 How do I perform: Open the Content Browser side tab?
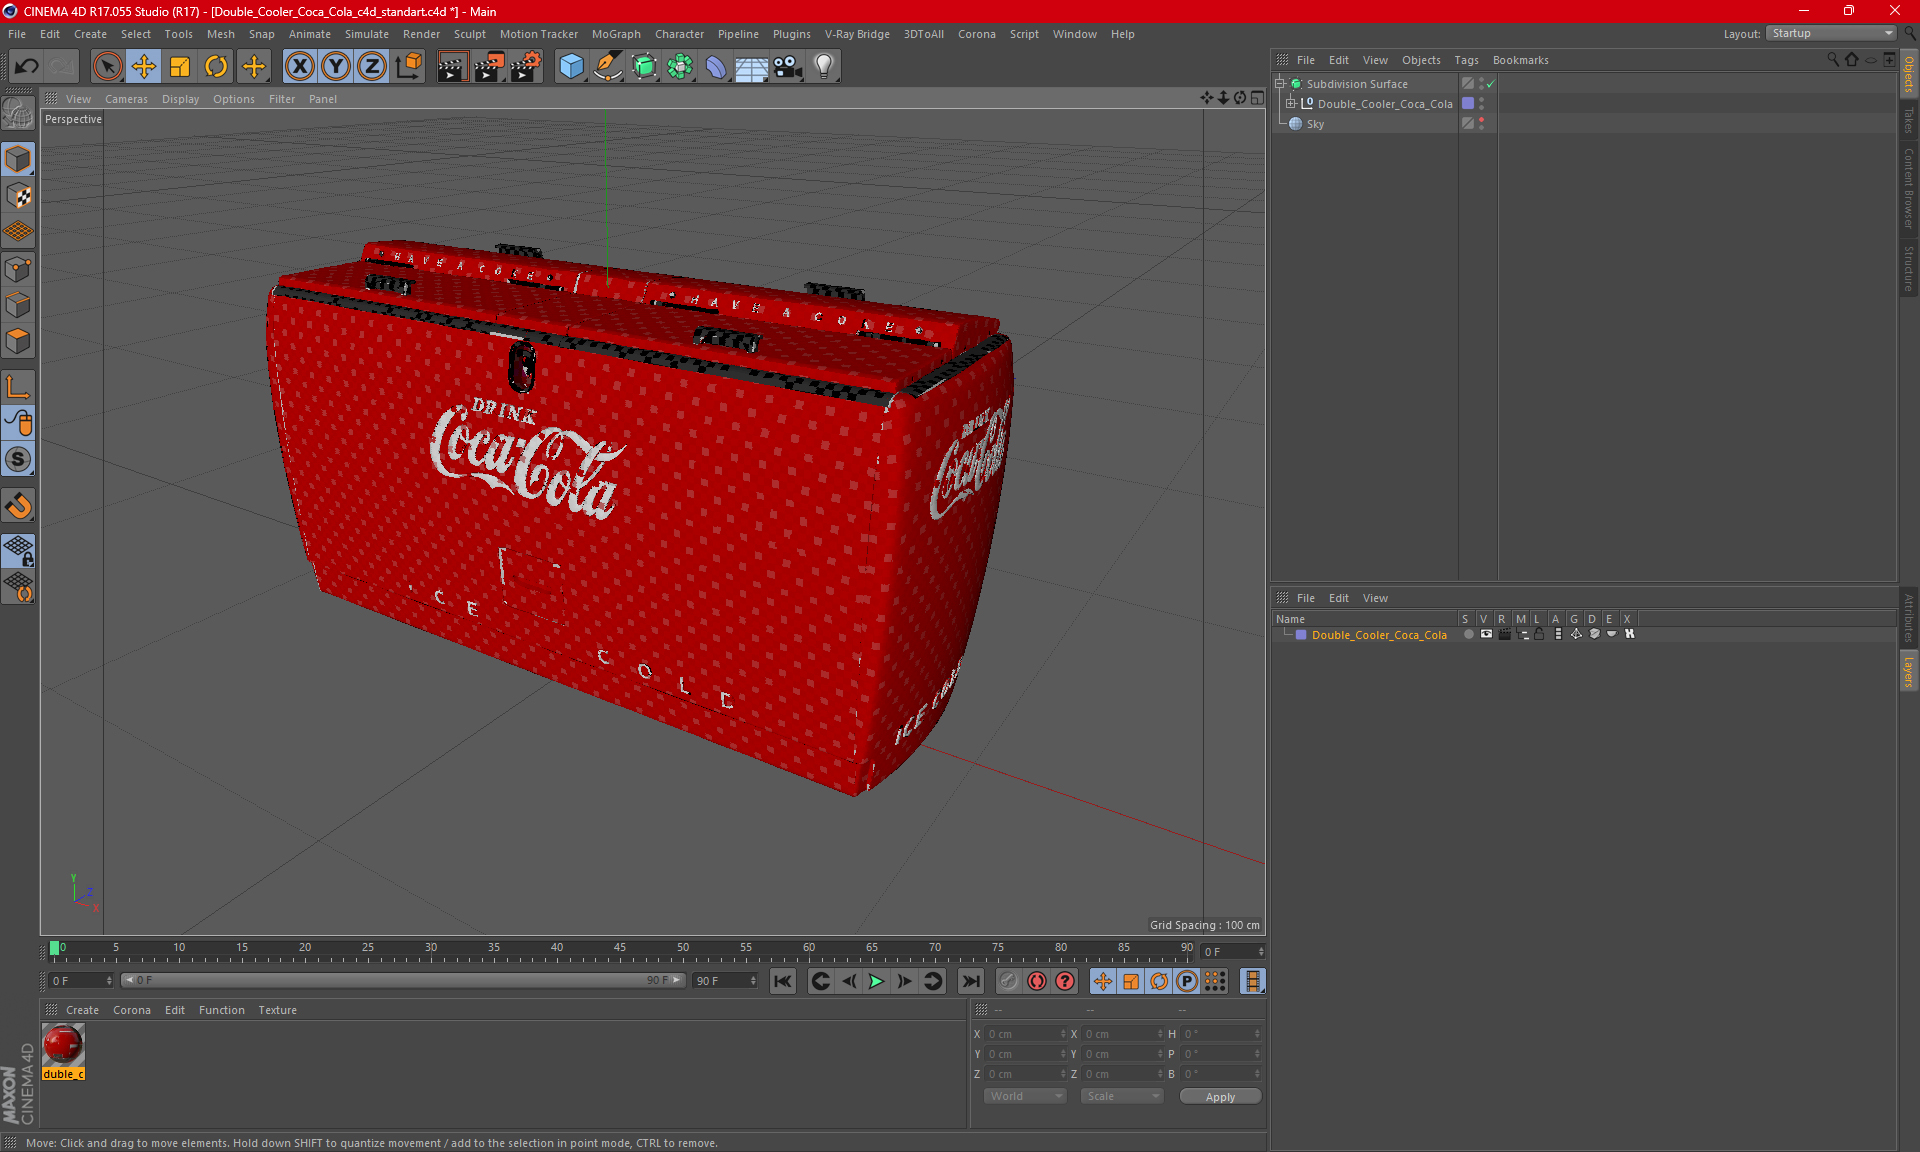click(x=1908, y=188)
